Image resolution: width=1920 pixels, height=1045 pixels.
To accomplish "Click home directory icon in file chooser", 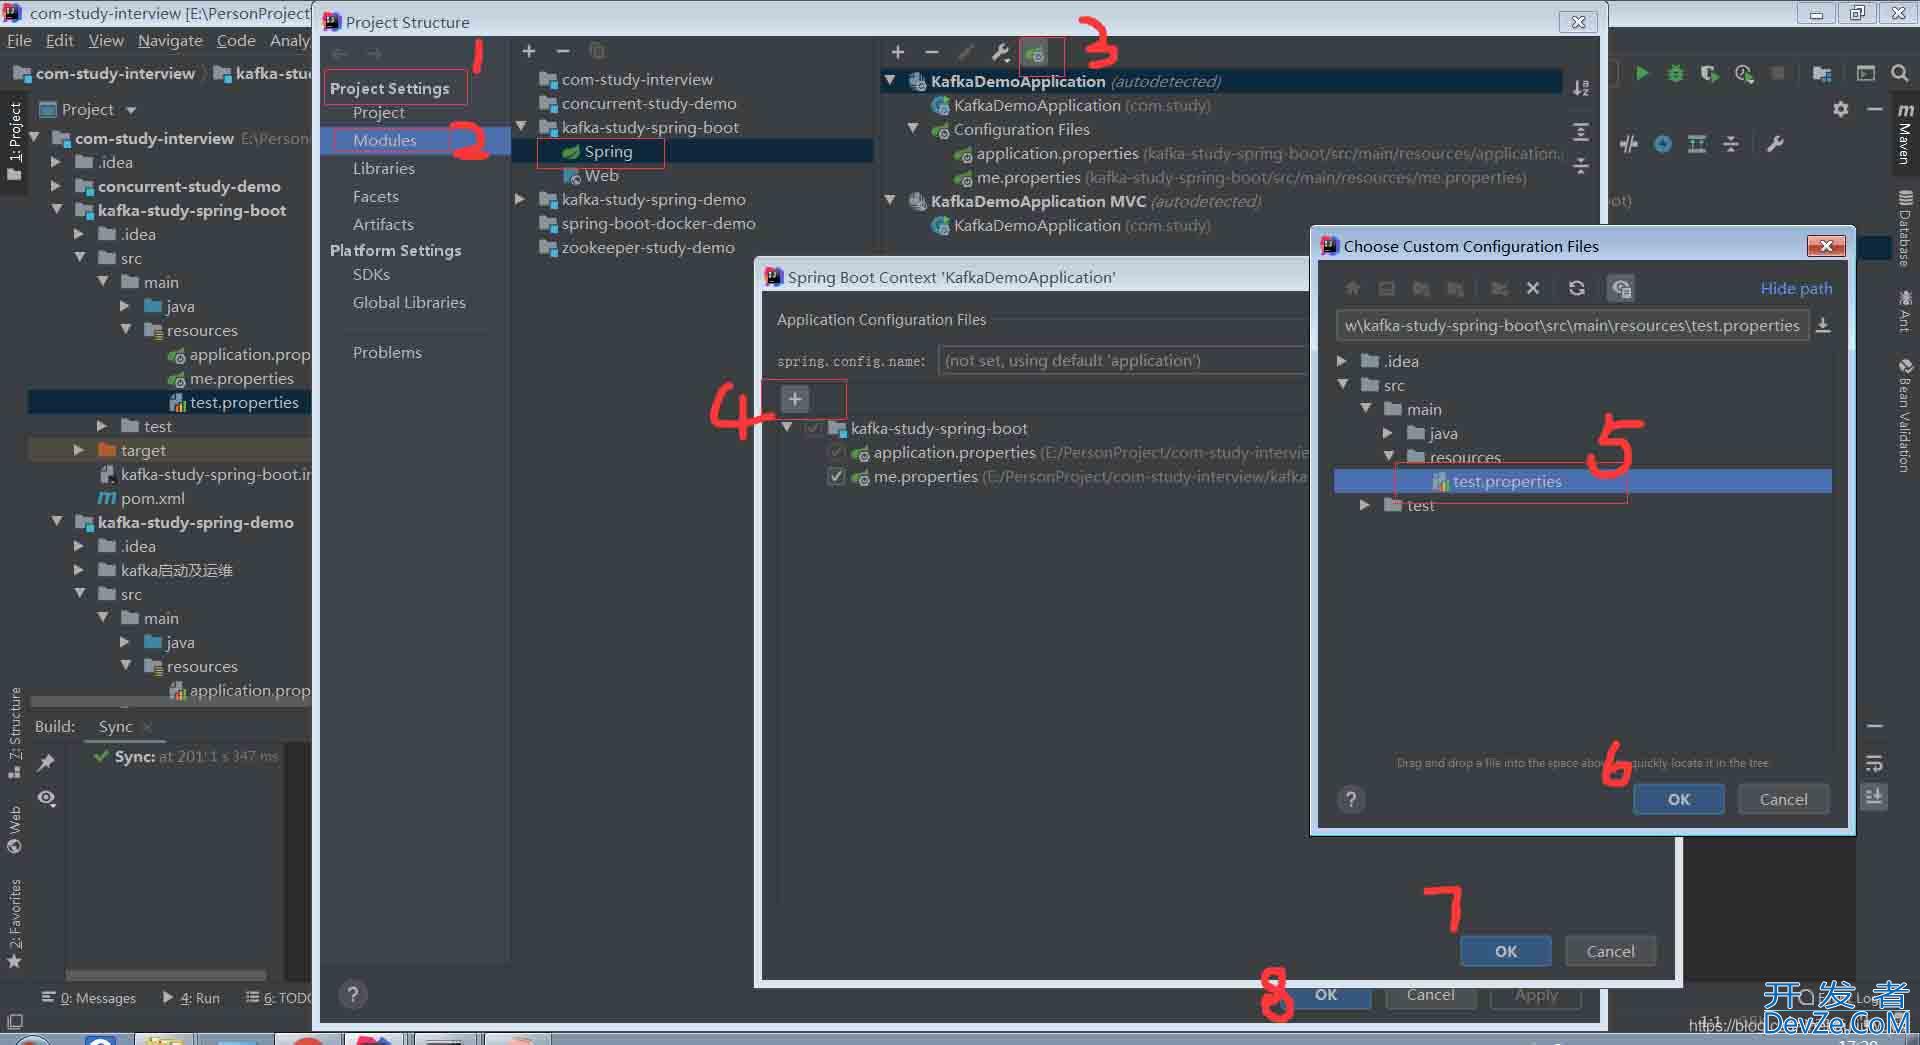I will click(1352, 288).
